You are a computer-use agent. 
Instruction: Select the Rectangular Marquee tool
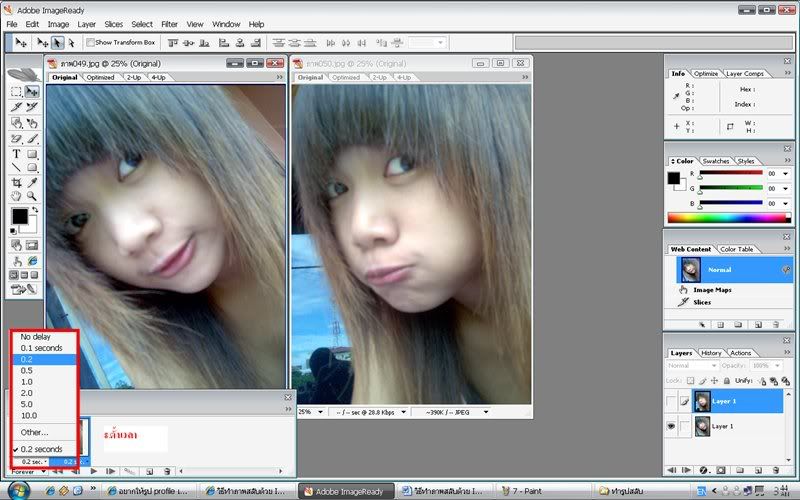click(16, 92)
